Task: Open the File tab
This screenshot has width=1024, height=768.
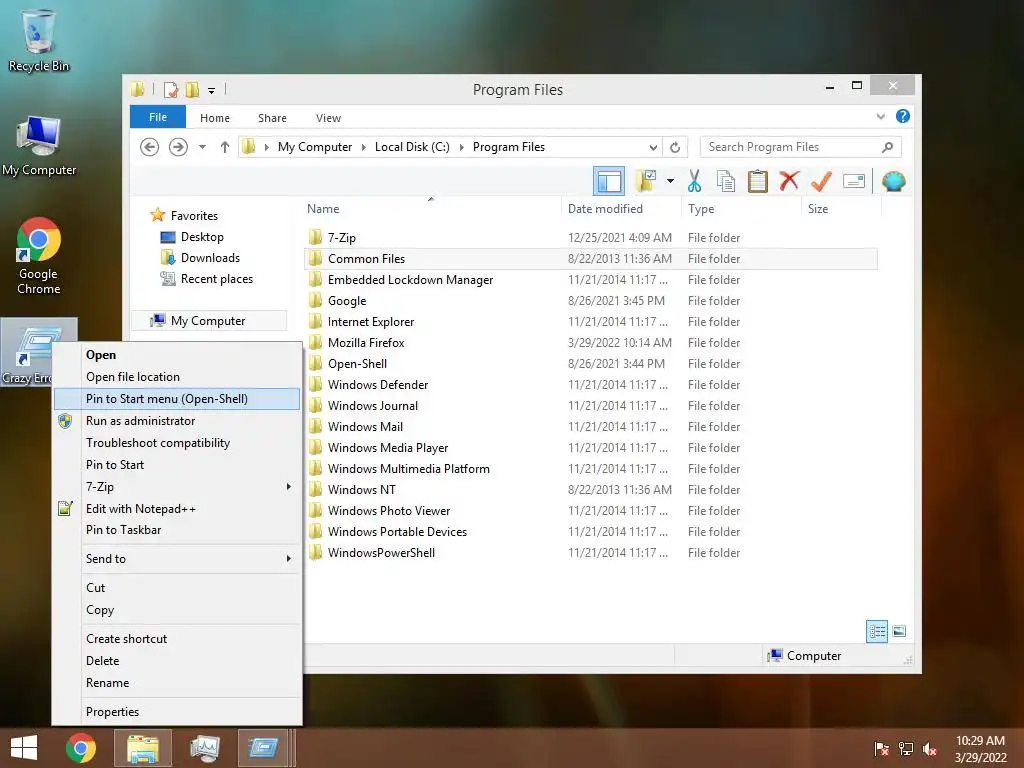Action: pyautogui.click(x=158, y=117)
